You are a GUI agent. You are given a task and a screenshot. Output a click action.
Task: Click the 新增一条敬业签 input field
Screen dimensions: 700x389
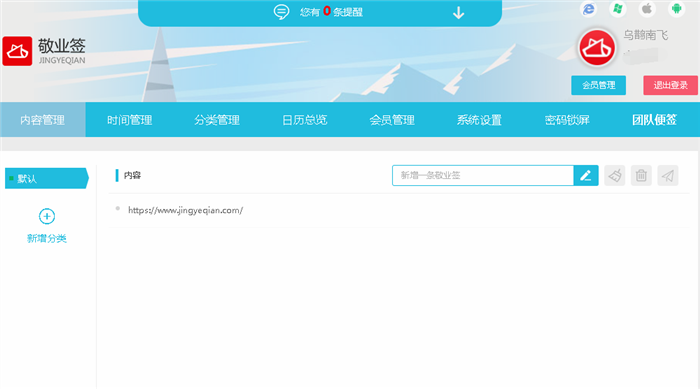click(x=483, y=176)
